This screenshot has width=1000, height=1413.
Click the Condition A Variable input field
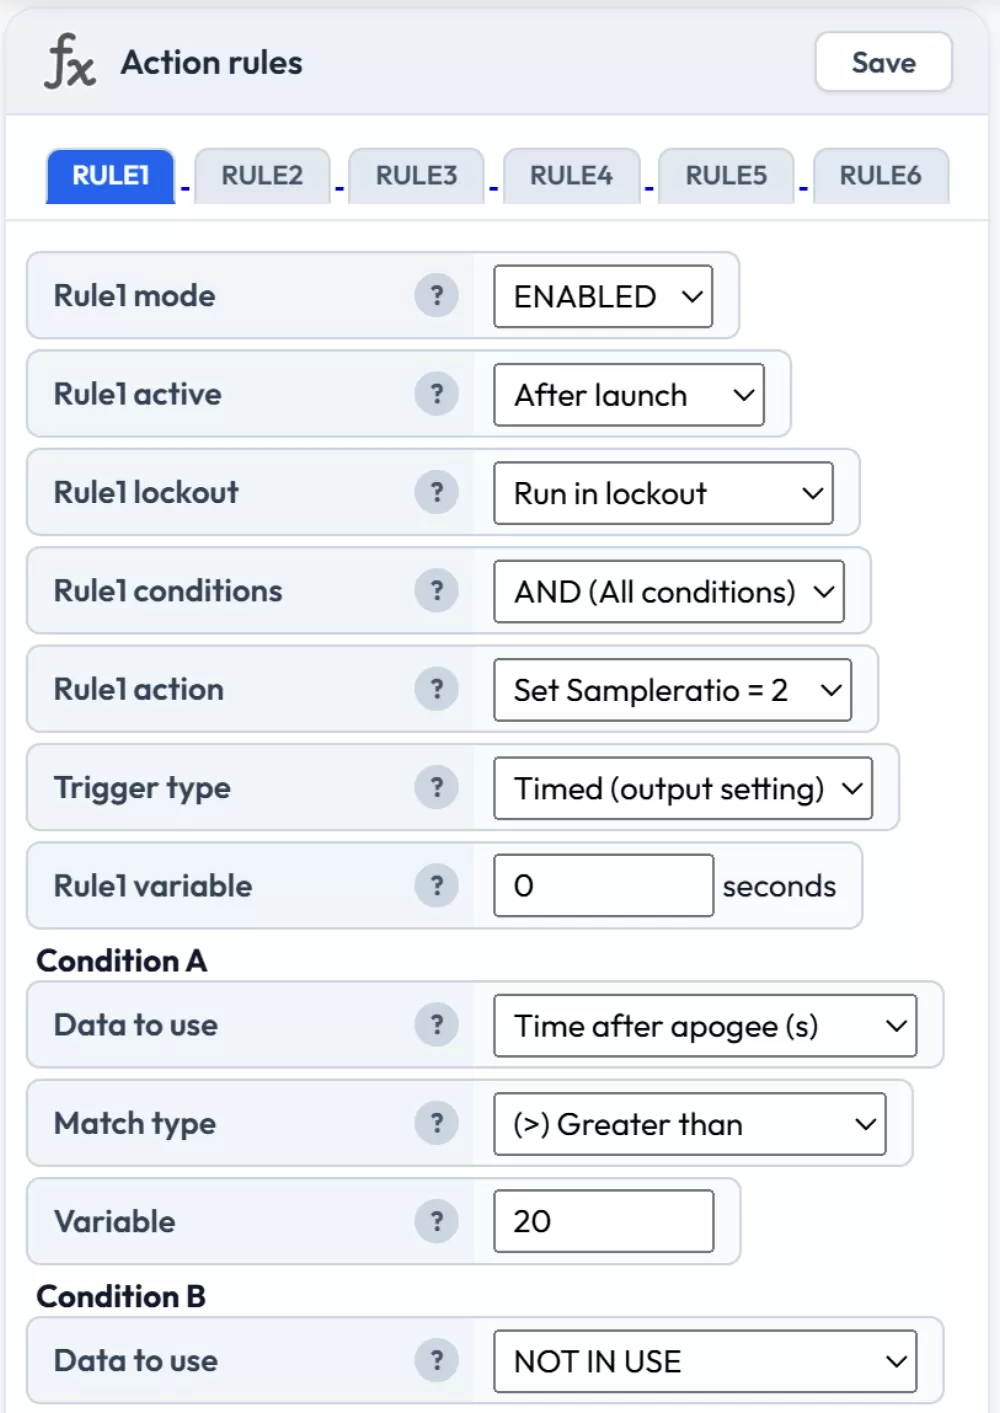[603, 1221]
